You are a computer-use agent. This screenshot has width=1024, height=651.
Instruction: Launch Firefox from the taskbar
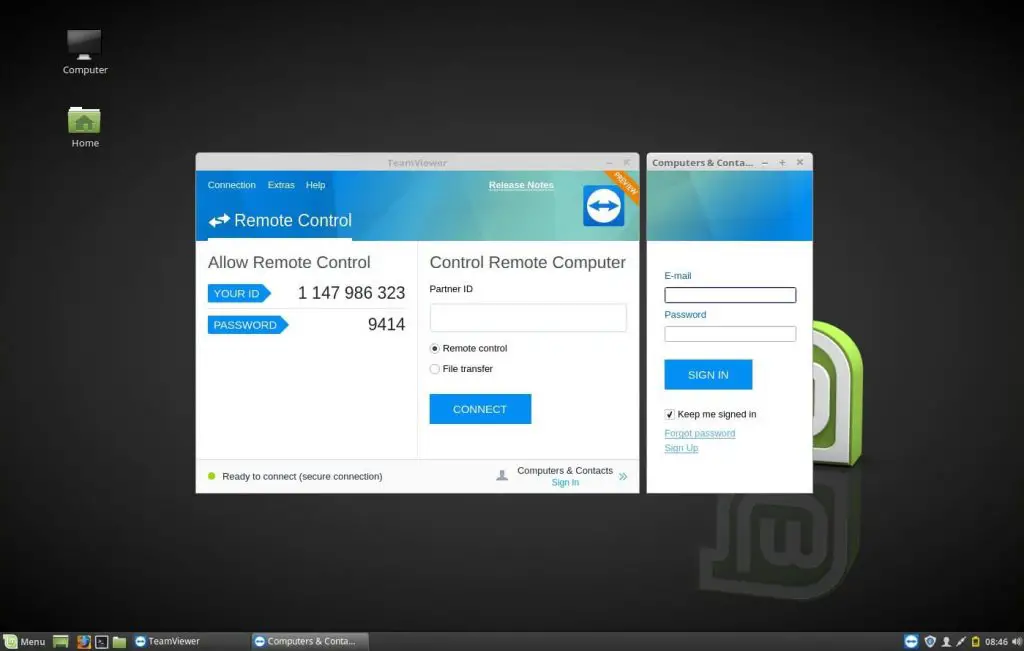click(x=84, y=641)
